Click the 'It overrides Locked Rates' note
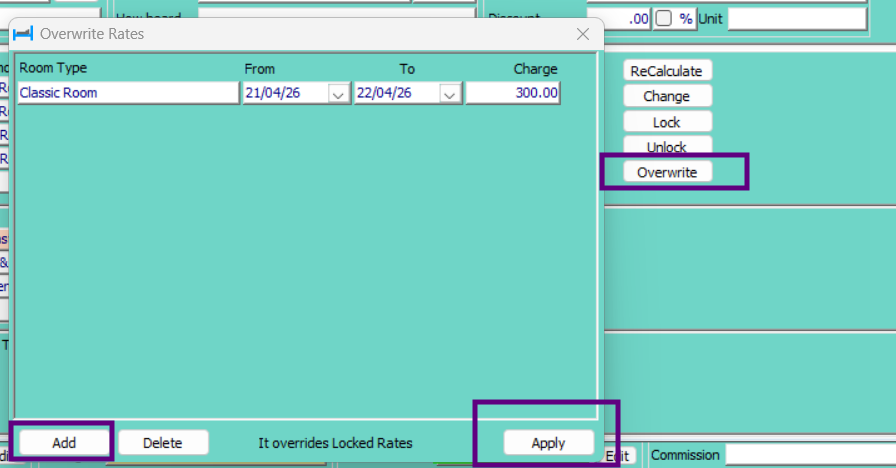The image size is (896, 468). click(335, 443)
